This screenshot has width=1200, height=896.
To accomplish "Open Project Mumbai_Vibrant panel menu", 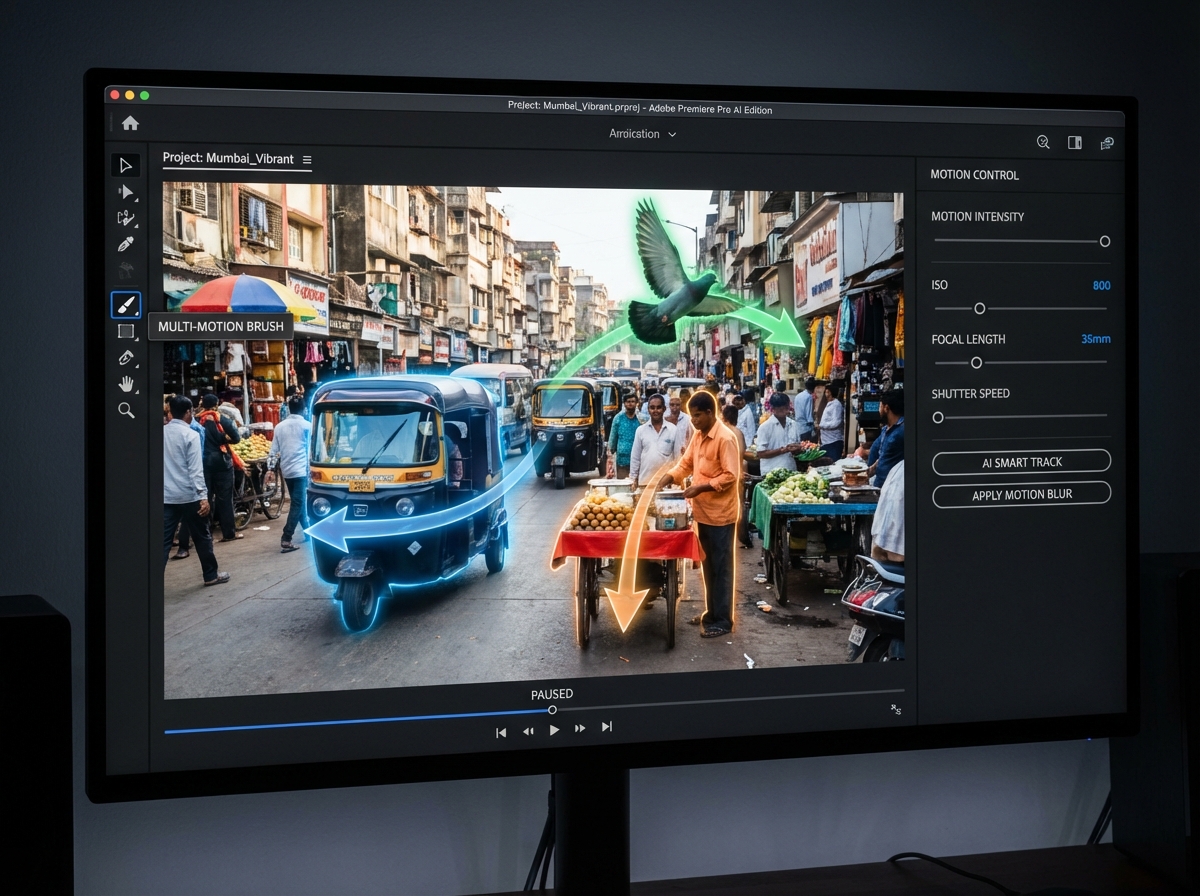I will tap(307, 160).
